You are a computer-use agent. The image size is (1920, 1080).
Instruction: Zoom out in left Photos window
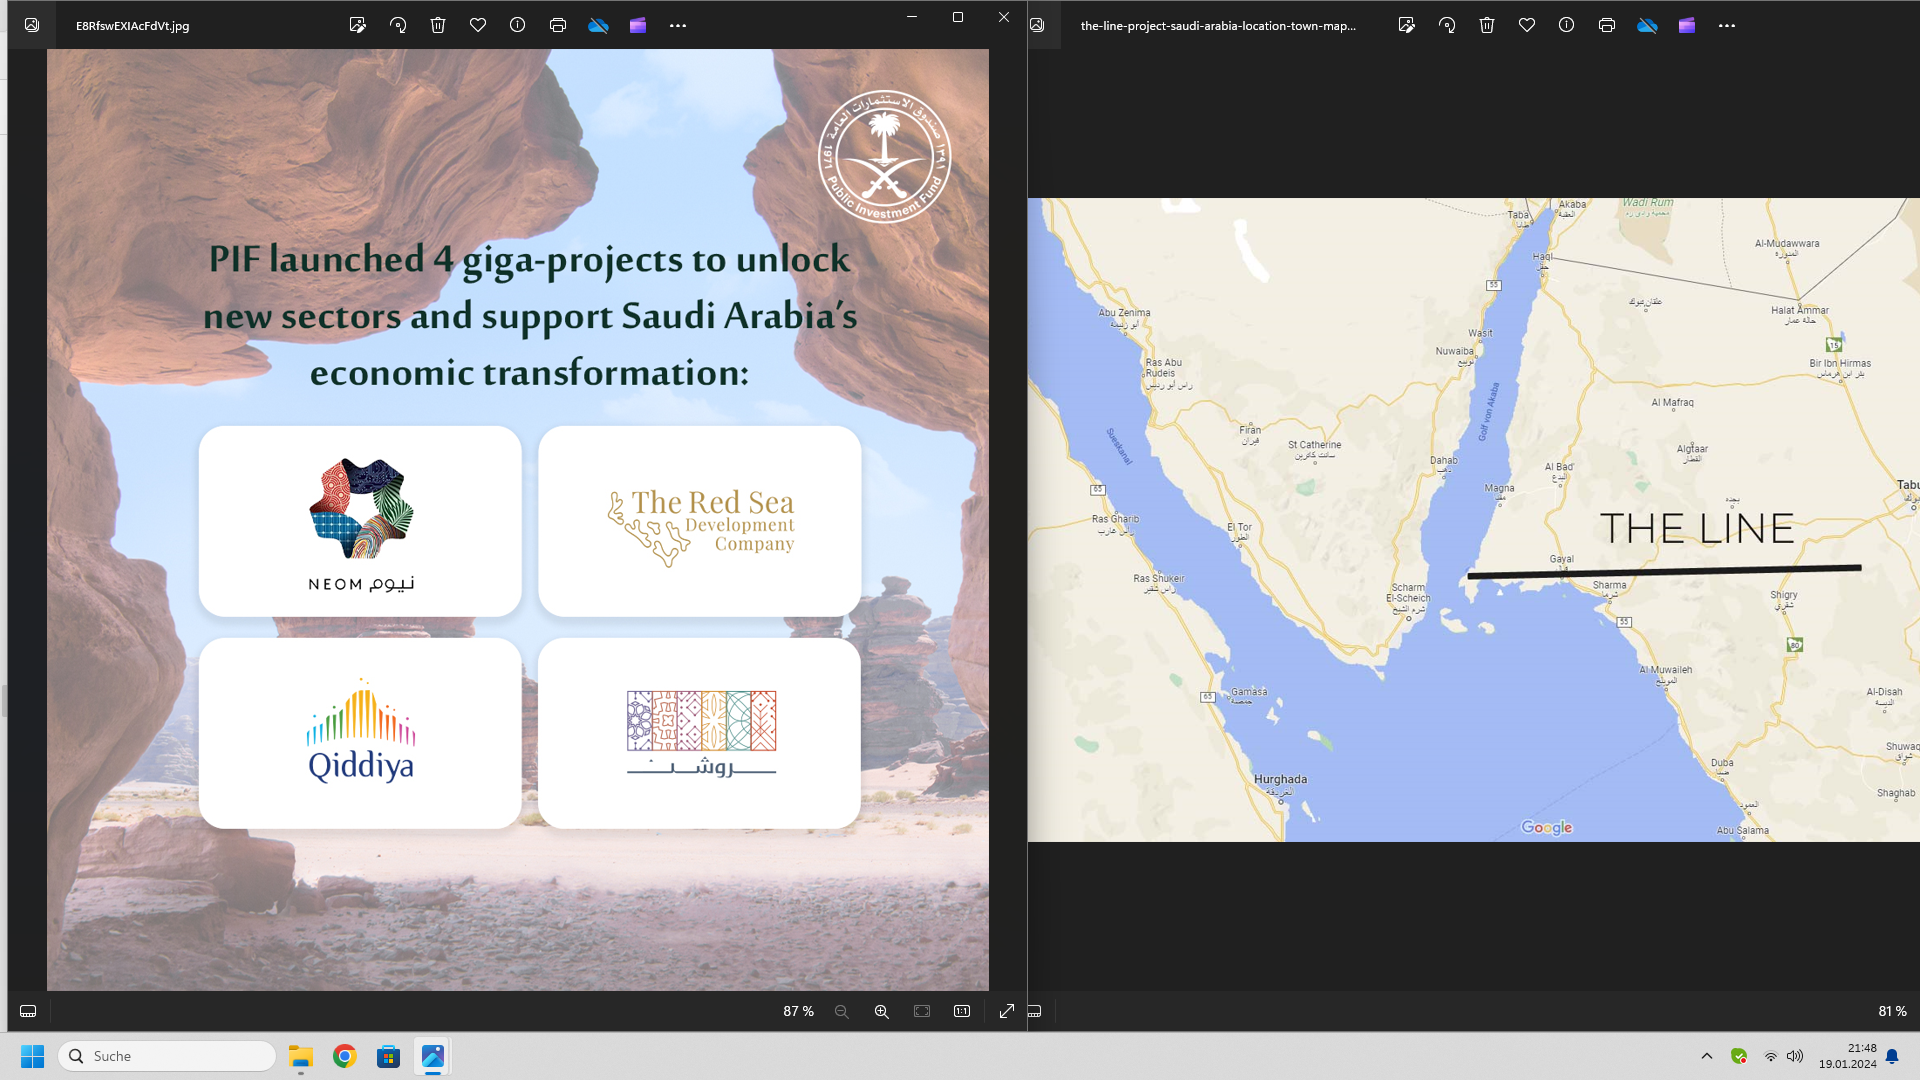pos(842,1011)
